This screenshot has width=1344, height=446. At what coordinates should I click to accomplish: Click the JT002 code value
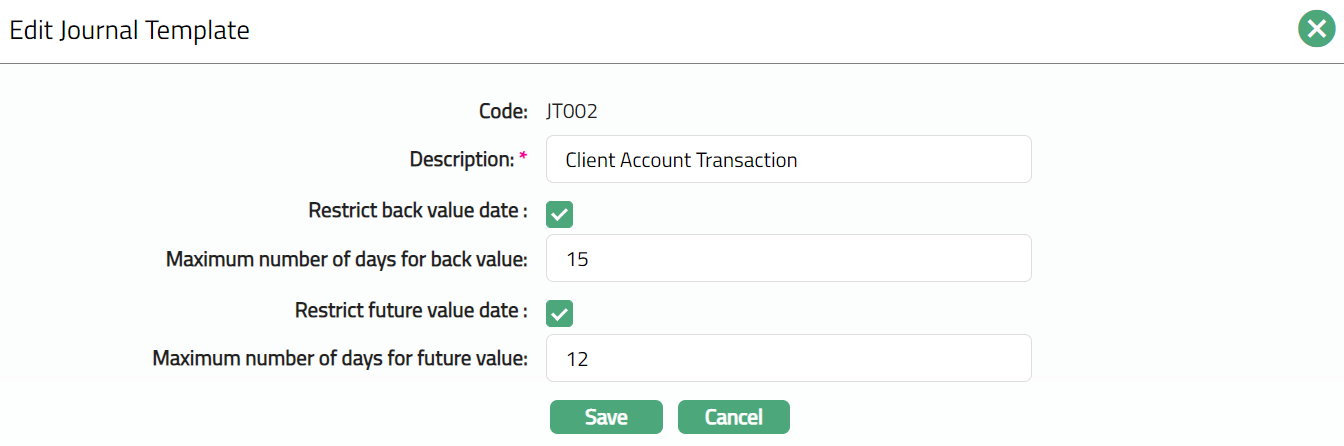[572, 111]
